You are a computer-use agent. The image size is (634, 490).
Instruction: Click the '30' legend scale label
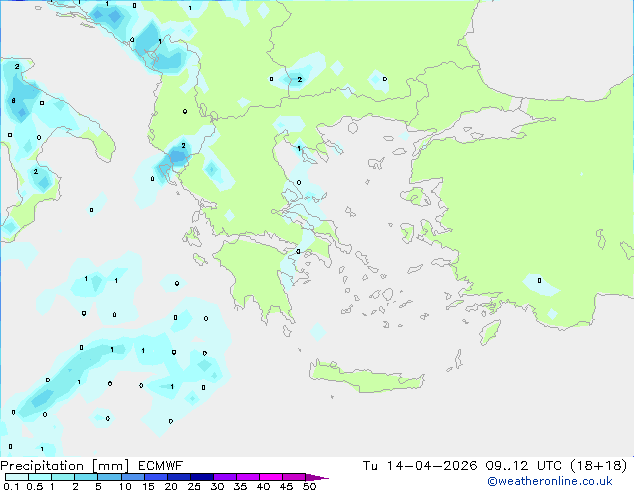tap(217, 486)
